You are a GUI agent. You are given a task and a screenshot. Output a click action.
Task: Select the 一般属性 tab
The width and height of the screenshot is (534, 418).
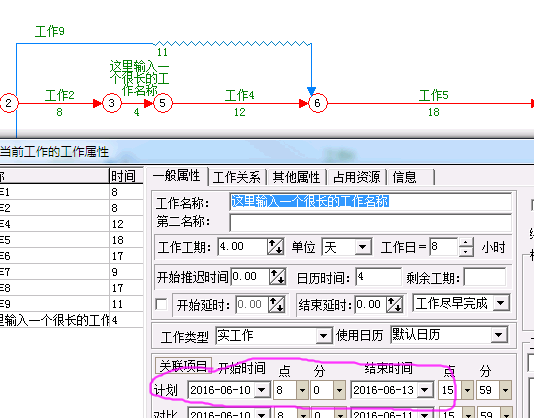(177, 176)
